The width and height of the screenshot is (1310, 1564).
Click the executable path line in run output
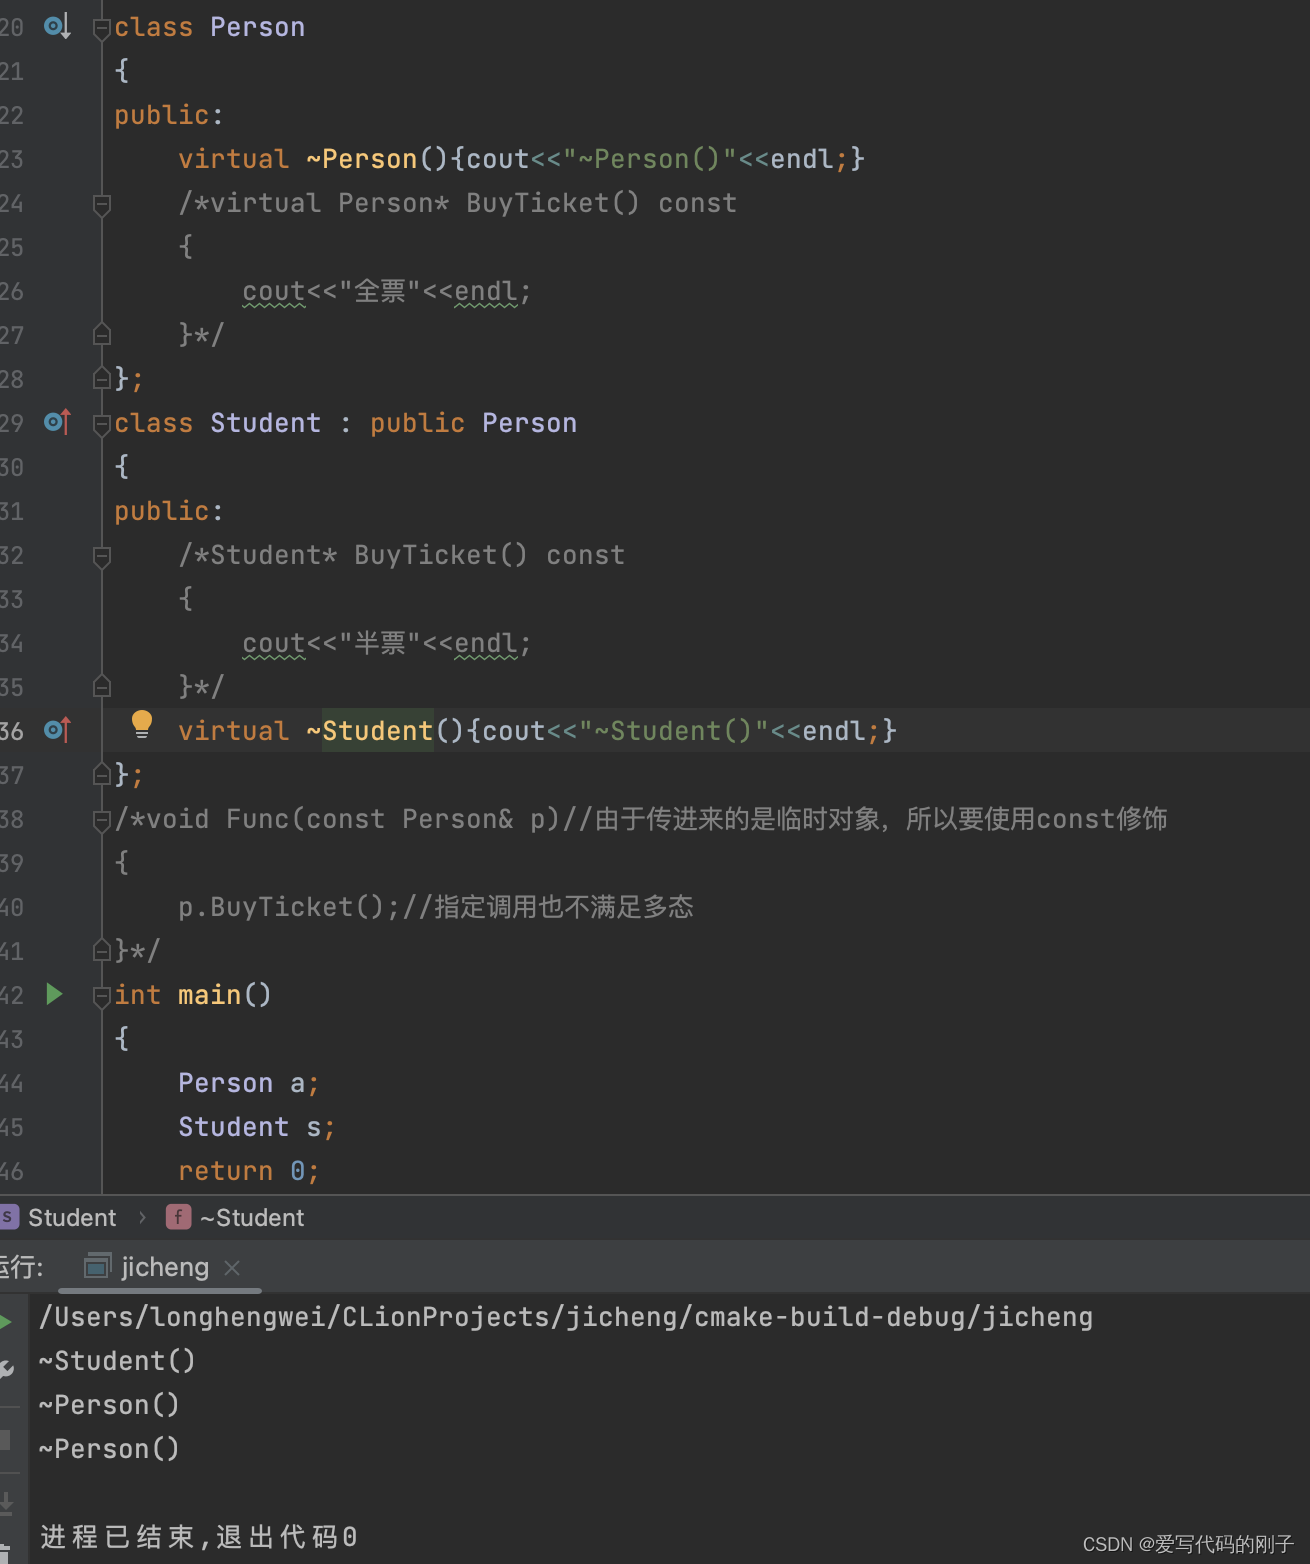click(x=566, y=1317)
